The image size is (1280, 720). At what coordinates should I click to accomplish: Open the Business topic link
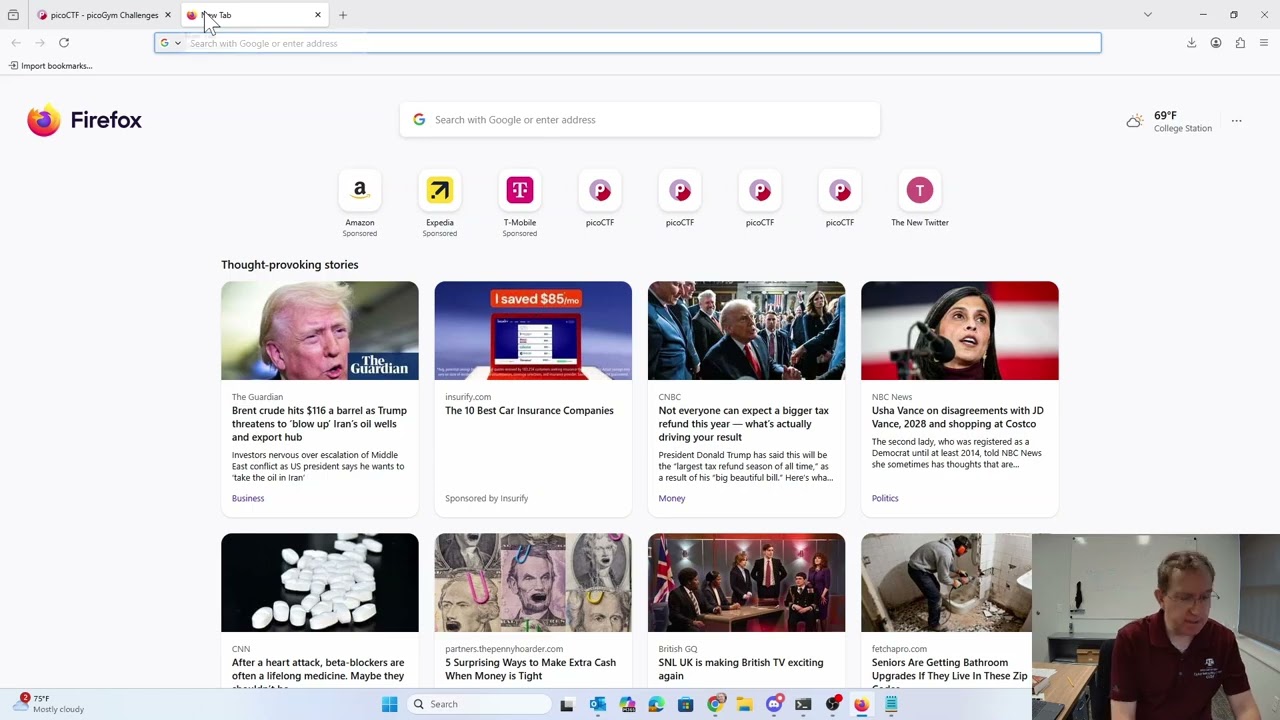point(248,498)
